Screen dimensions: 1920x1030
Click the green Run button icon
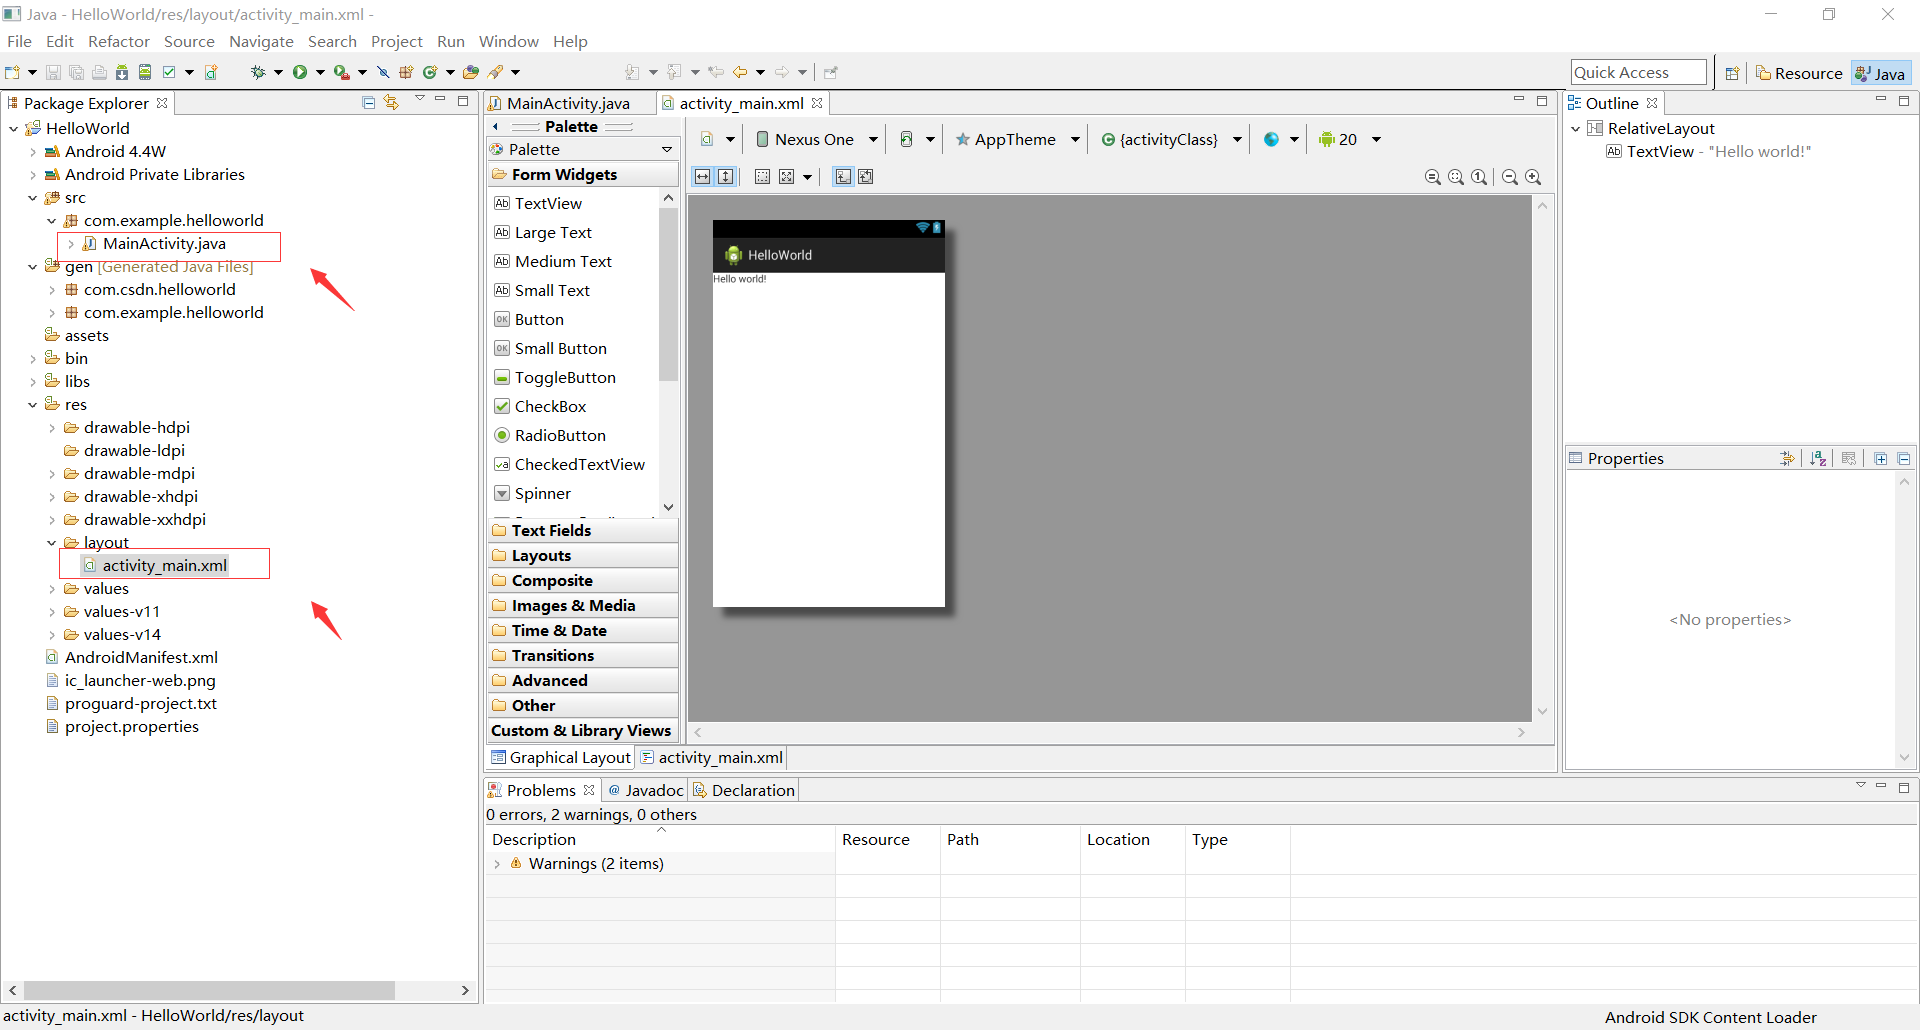[x=299, y=72]
